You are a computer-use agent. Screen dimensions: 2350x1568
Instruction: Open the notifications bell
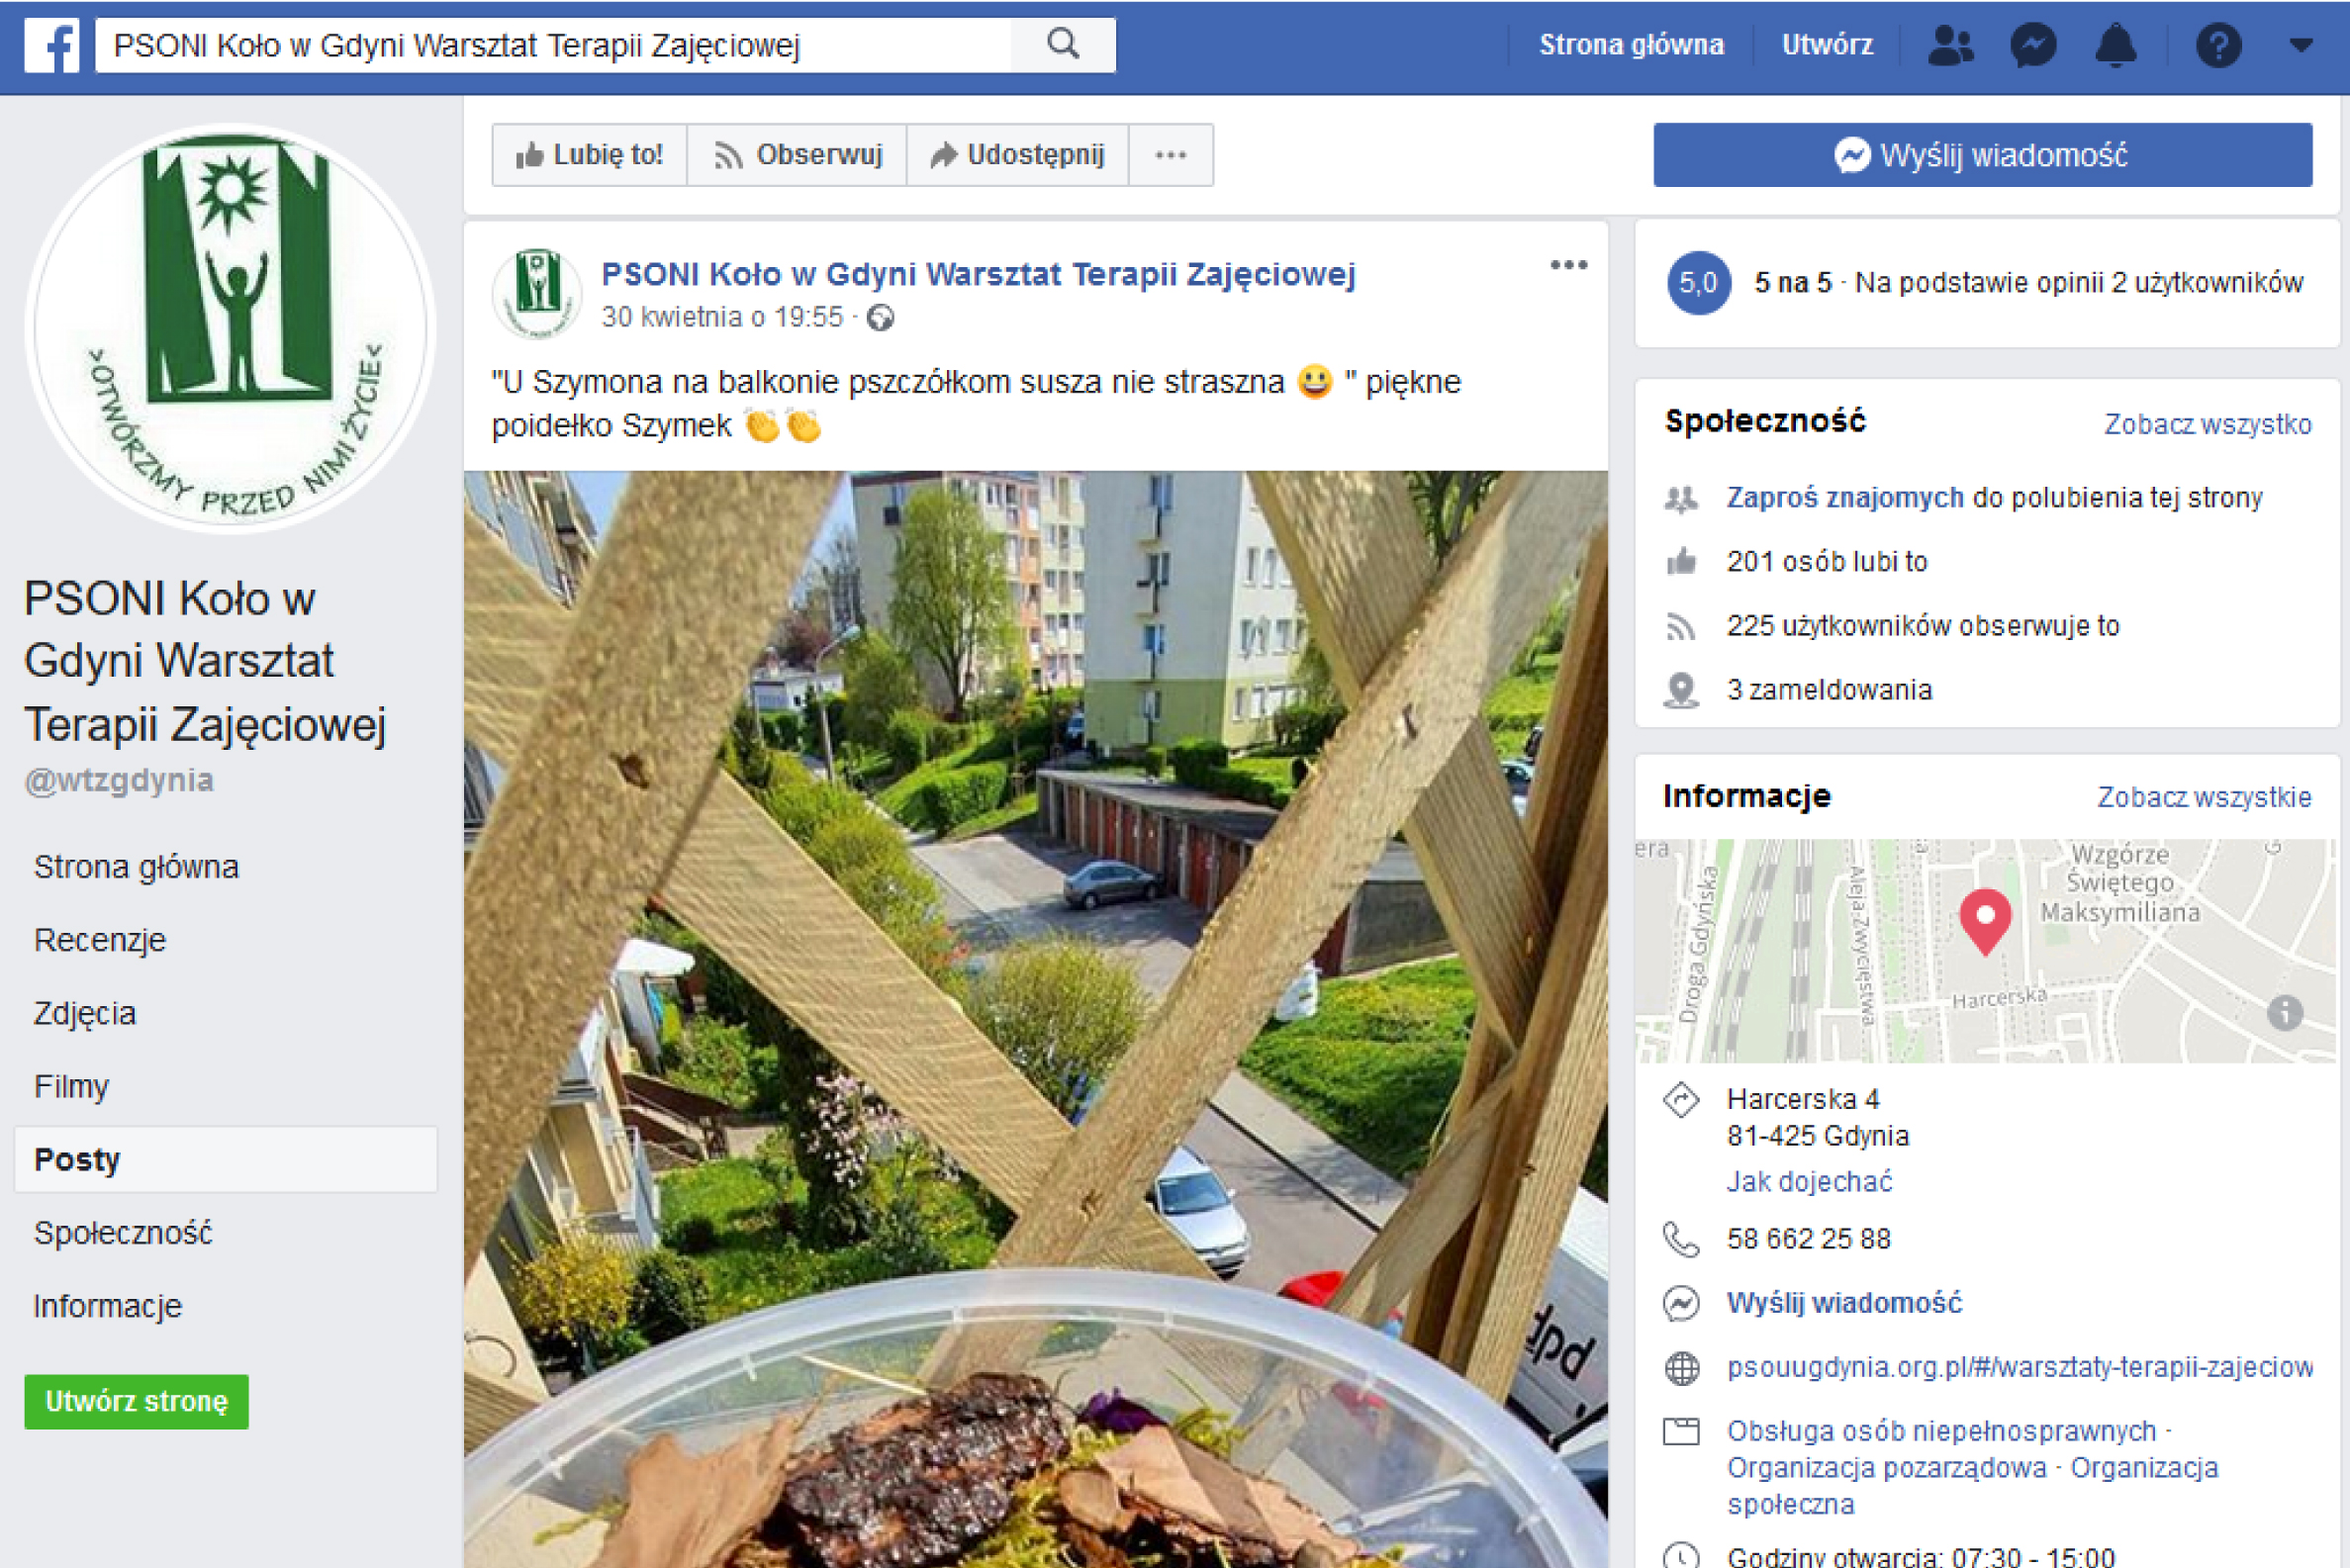coord(2115,45)
